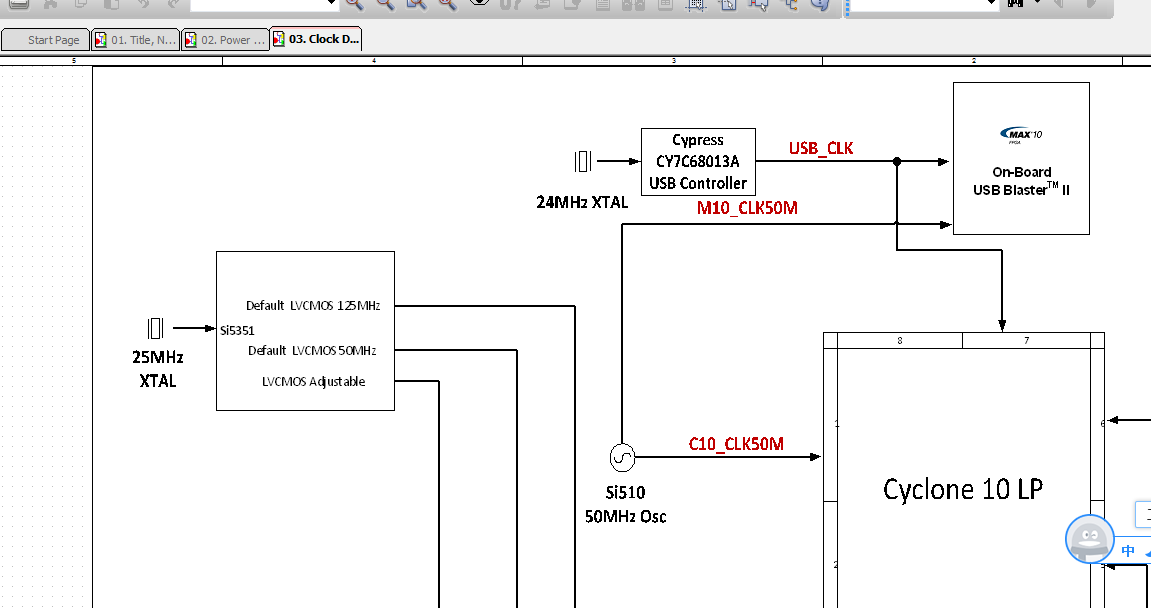Screen dimensions: 1151x608
Task: Click the 25MHz XTAL label
Action: coord(158,369)
